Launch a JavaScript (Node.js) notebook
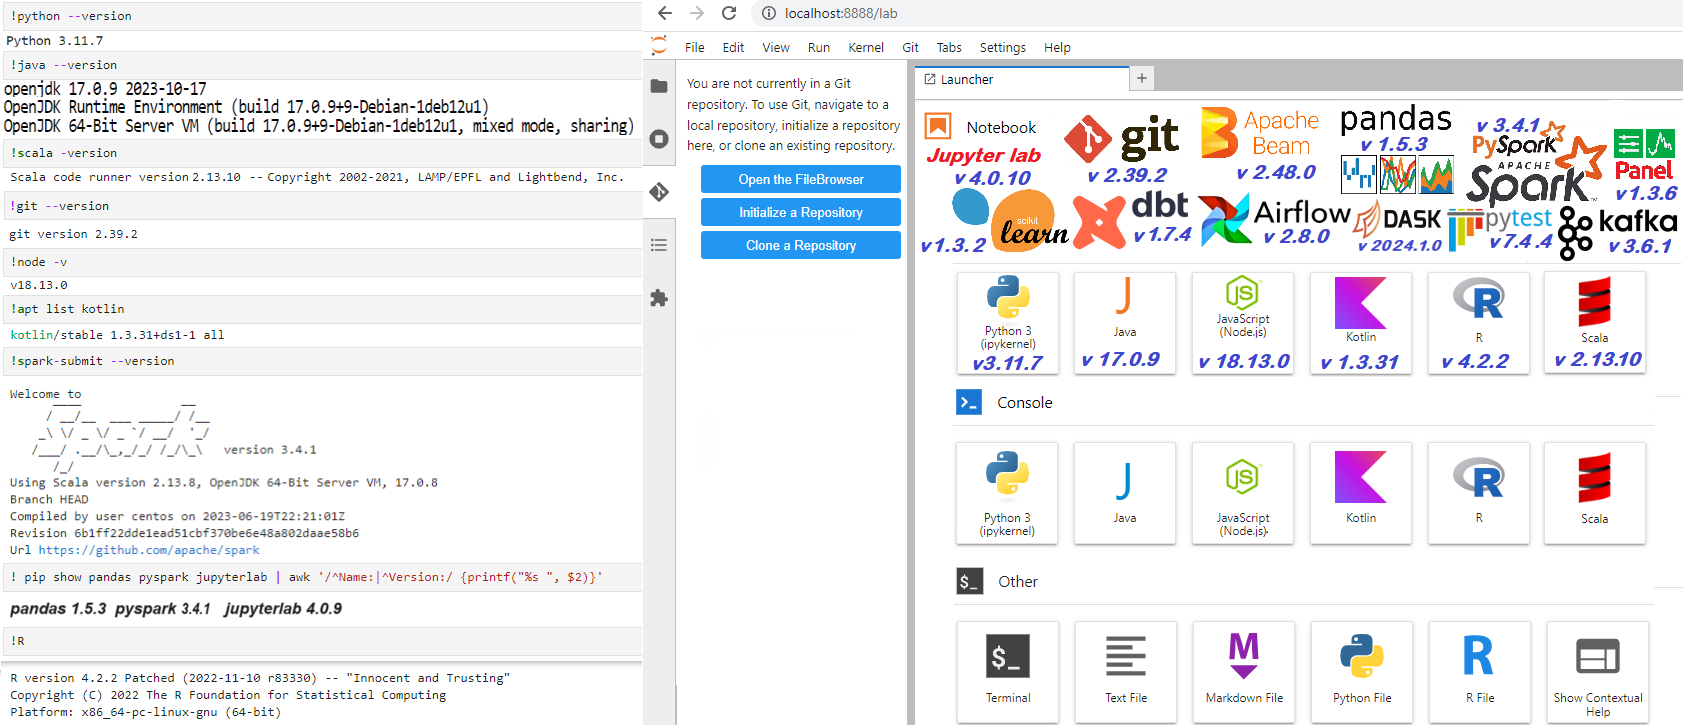Screen dimensions: 1683x725 pos(1243,323)
